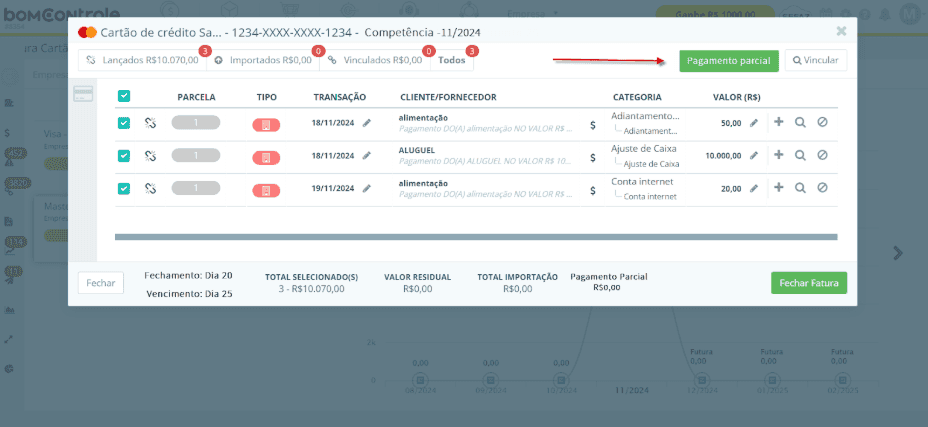Image resolution: width=928 pixels, height=427 pixels.
Task: Click the parcela pill "1" in the ALUGUEL row
Action: point(196,155)
